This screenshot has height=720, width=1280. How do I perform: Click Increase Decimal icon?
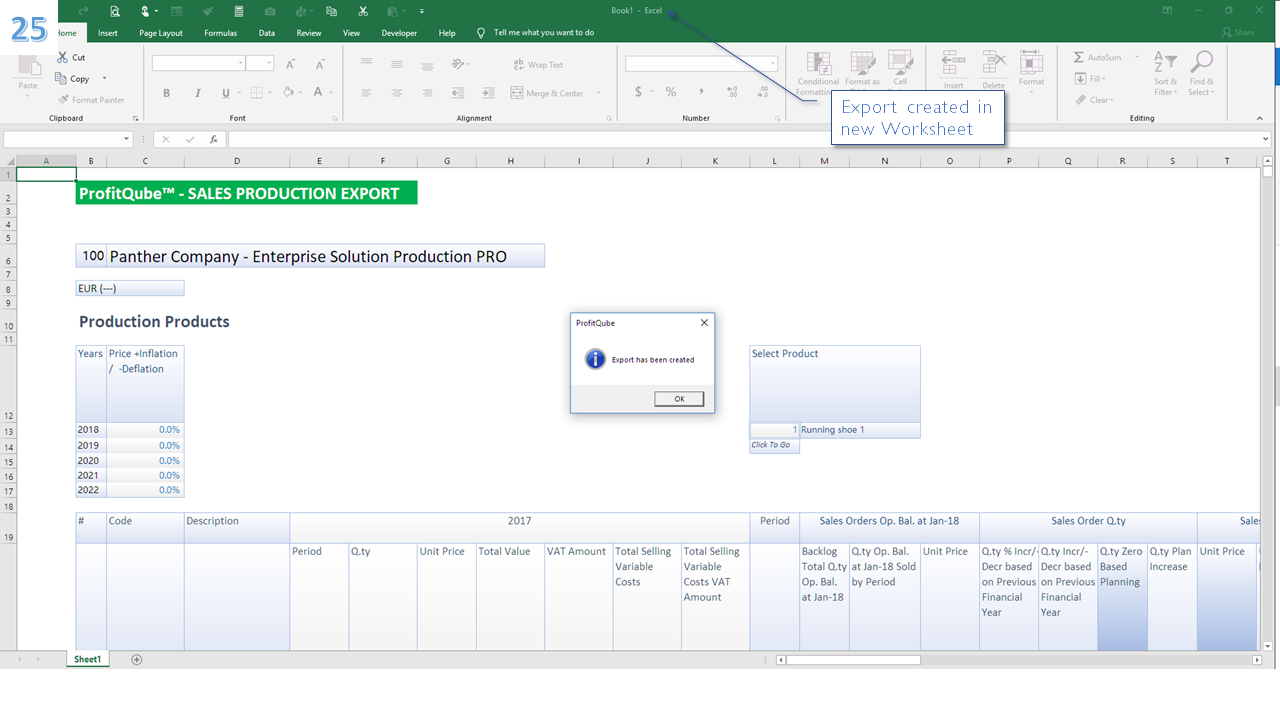[x=732, y=92]
